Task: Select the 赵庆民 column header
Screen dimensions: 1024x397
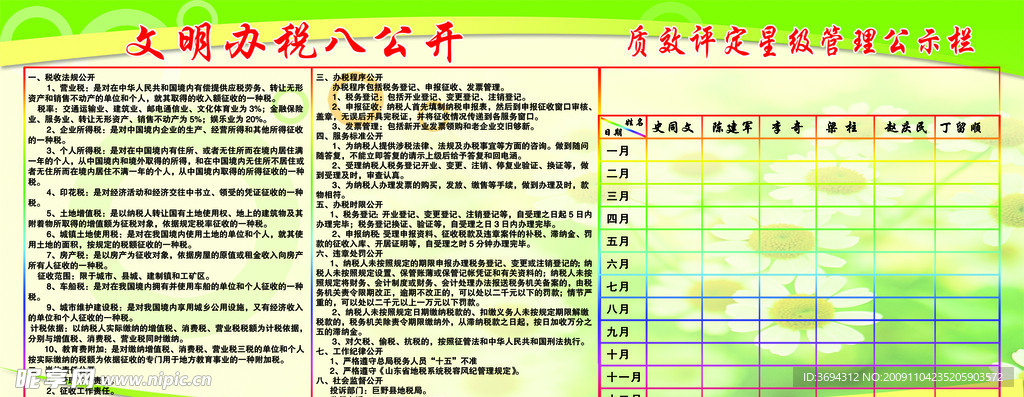Action: [905, 127]
